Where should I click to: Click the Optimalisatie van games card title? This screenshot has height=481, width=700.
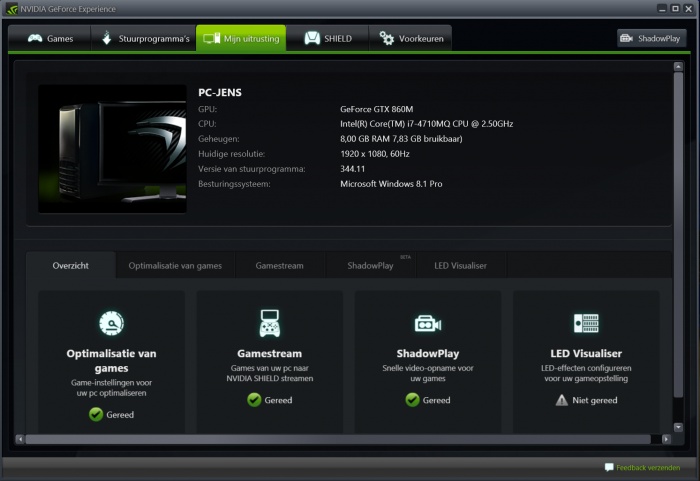(111, 361)
